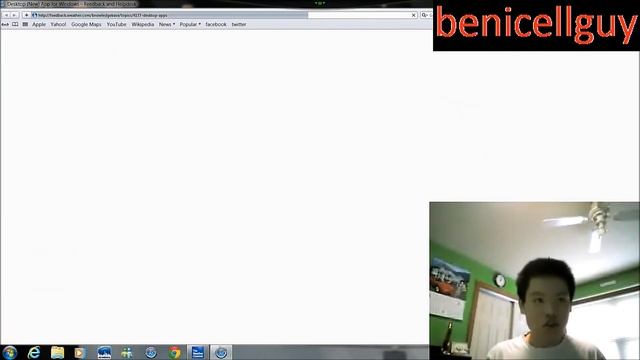
Task: Open the Reading List glasses icon
Action: pos(5,24)
